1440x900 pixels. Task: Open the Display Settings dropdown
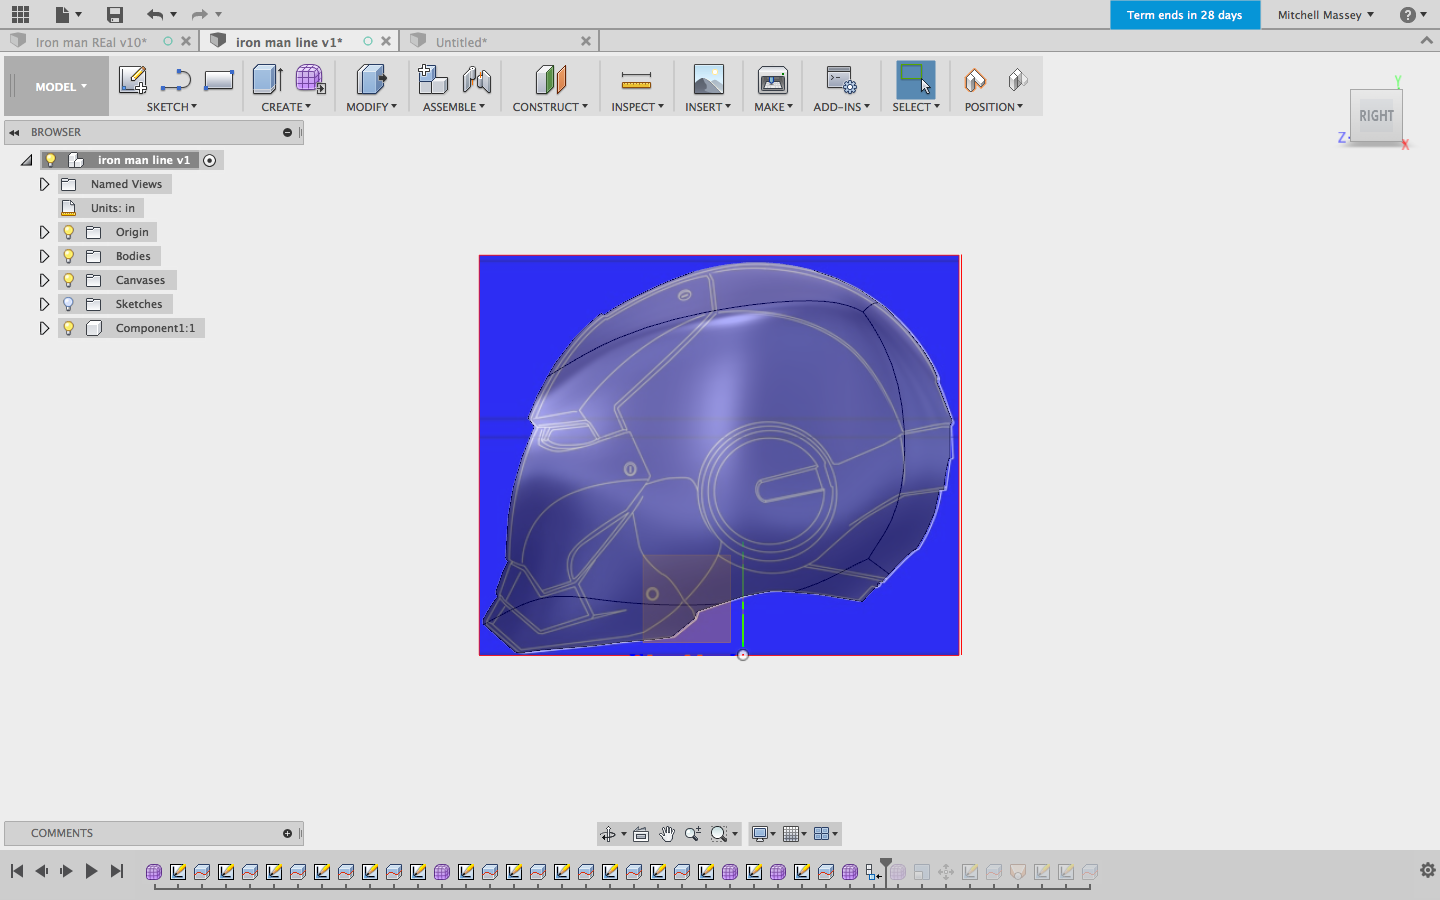click(764, 834)
